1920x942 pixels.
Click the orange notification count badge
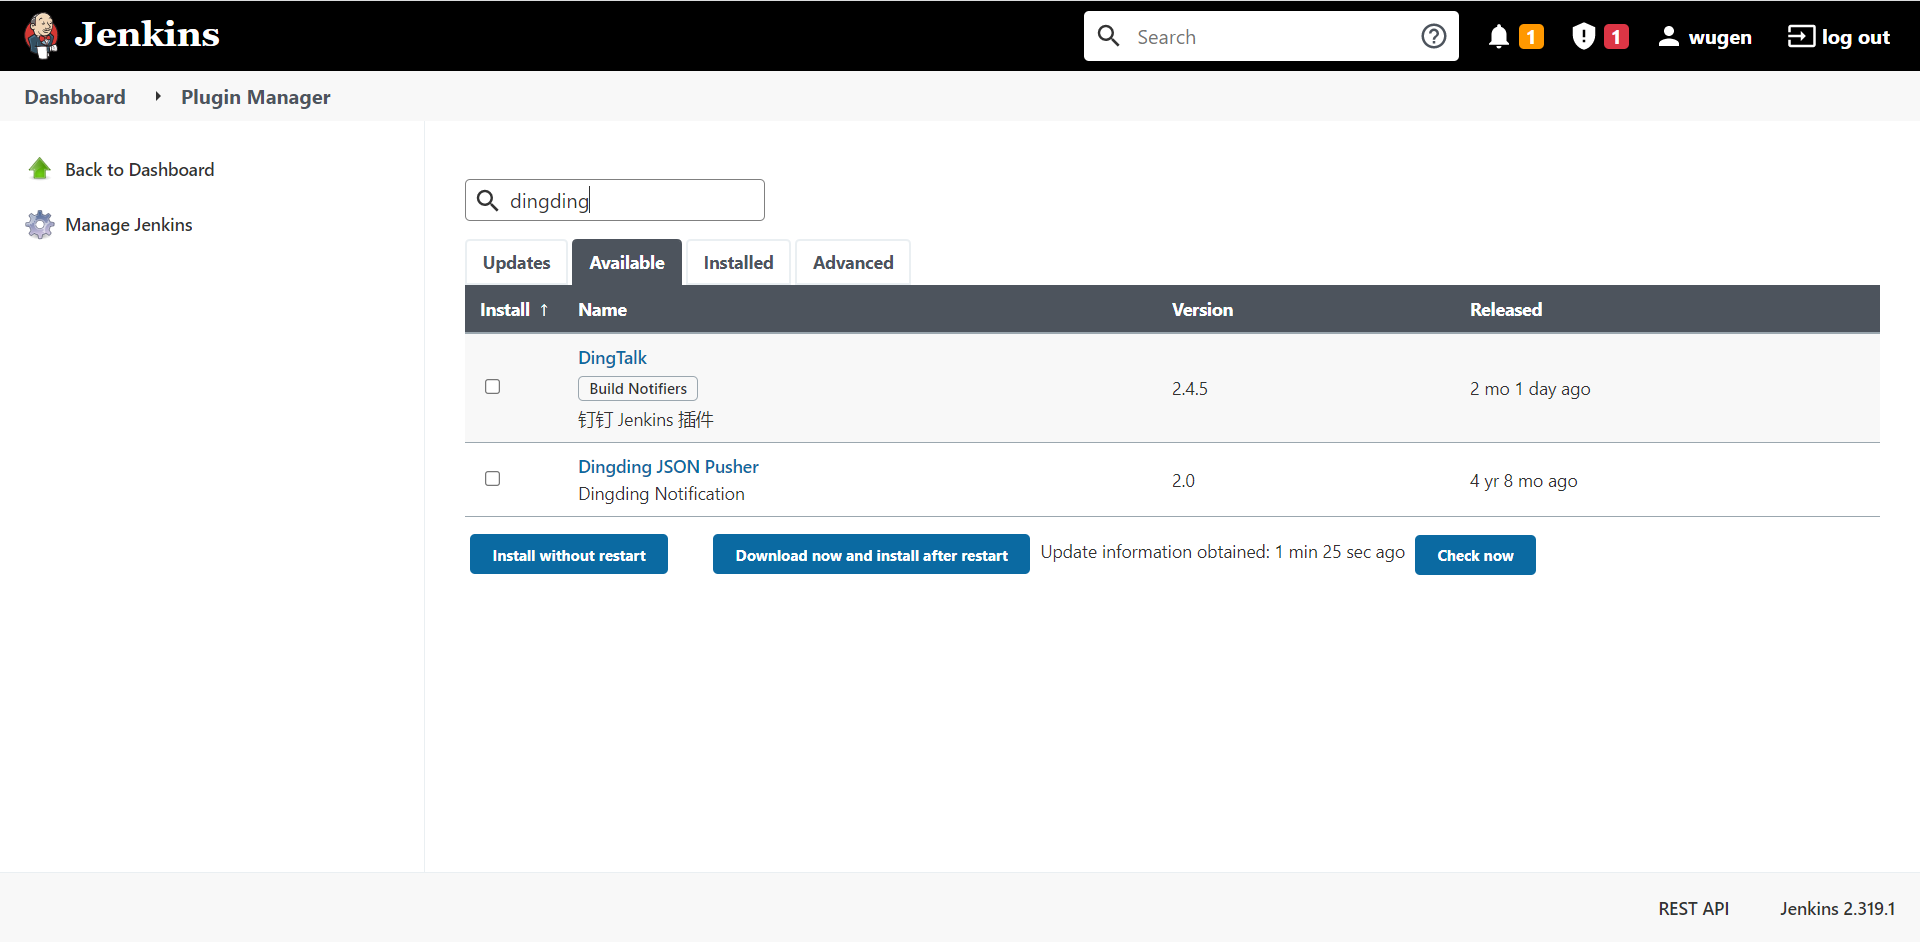click(x=1531, y=37)
